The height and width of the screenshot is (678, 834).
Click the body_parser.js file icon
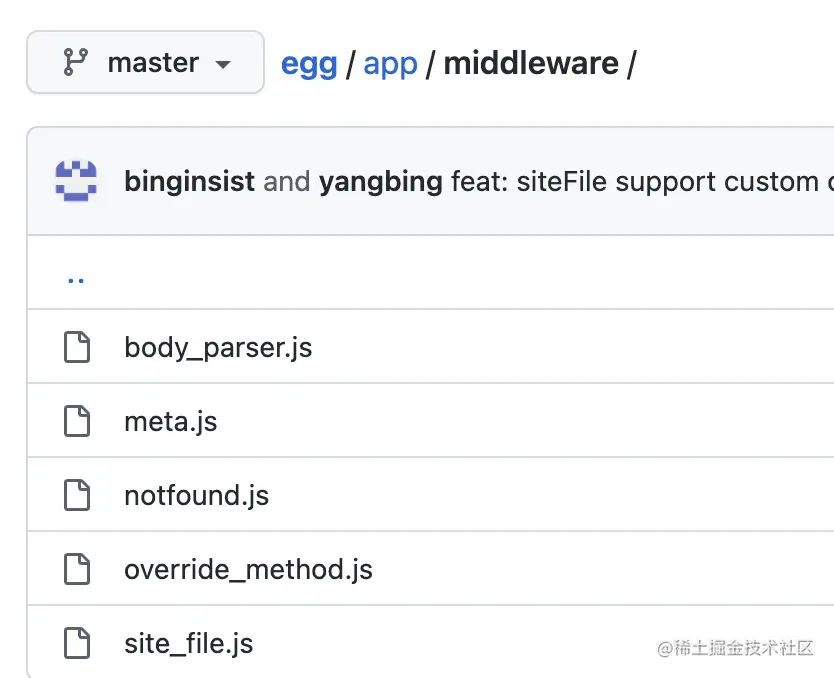[77, 347]
